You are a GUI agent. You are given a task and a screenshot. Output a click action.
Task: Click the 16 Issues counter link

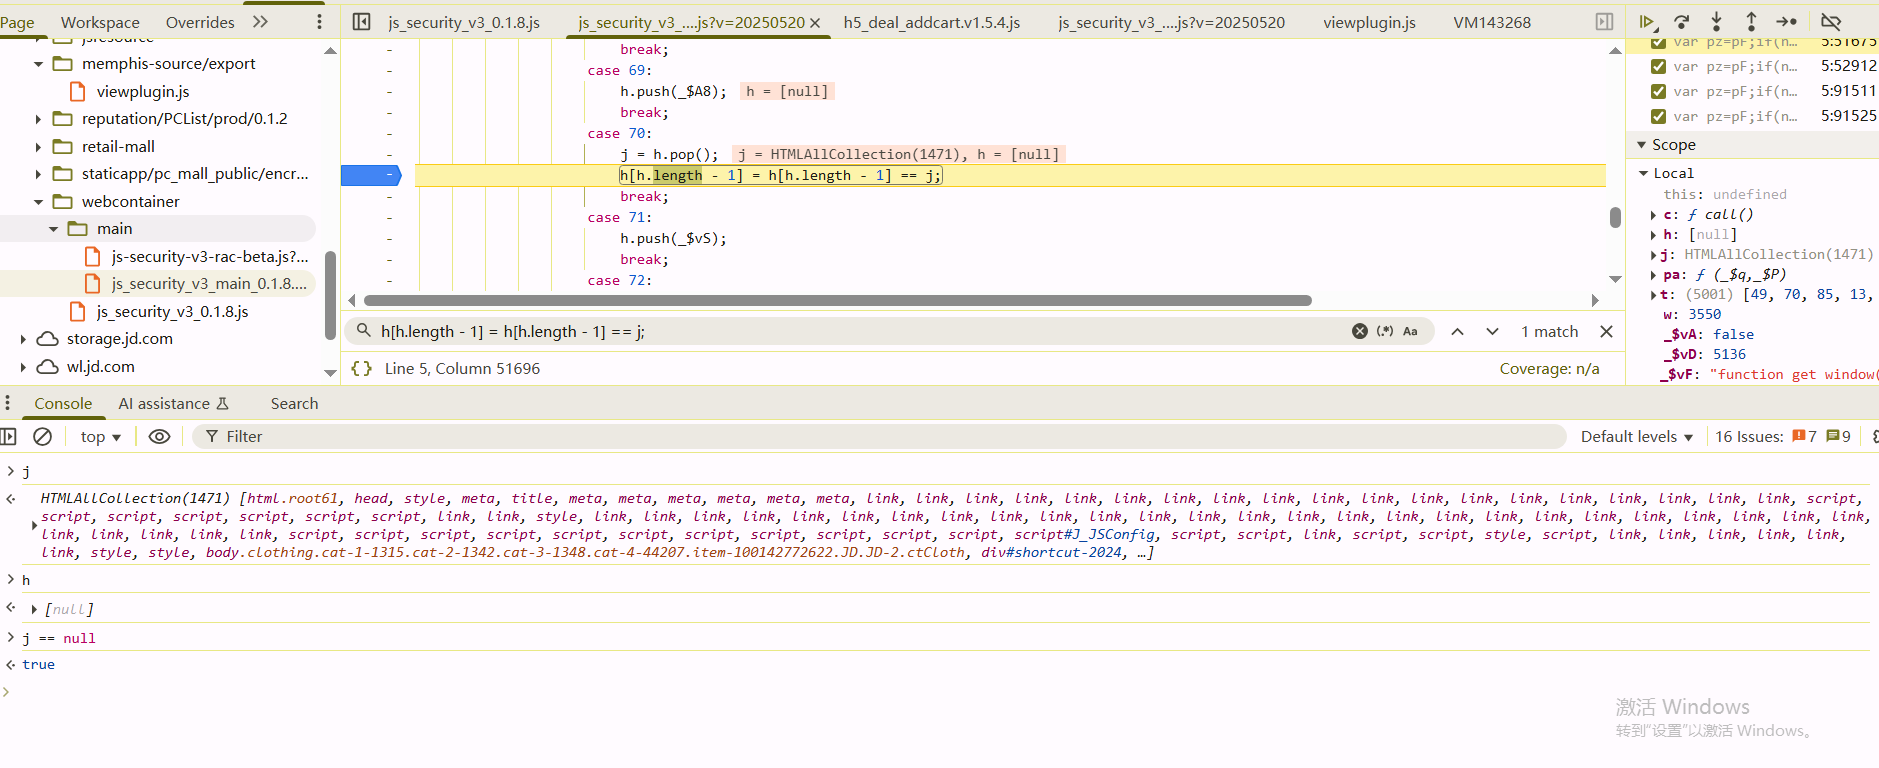1749,437
